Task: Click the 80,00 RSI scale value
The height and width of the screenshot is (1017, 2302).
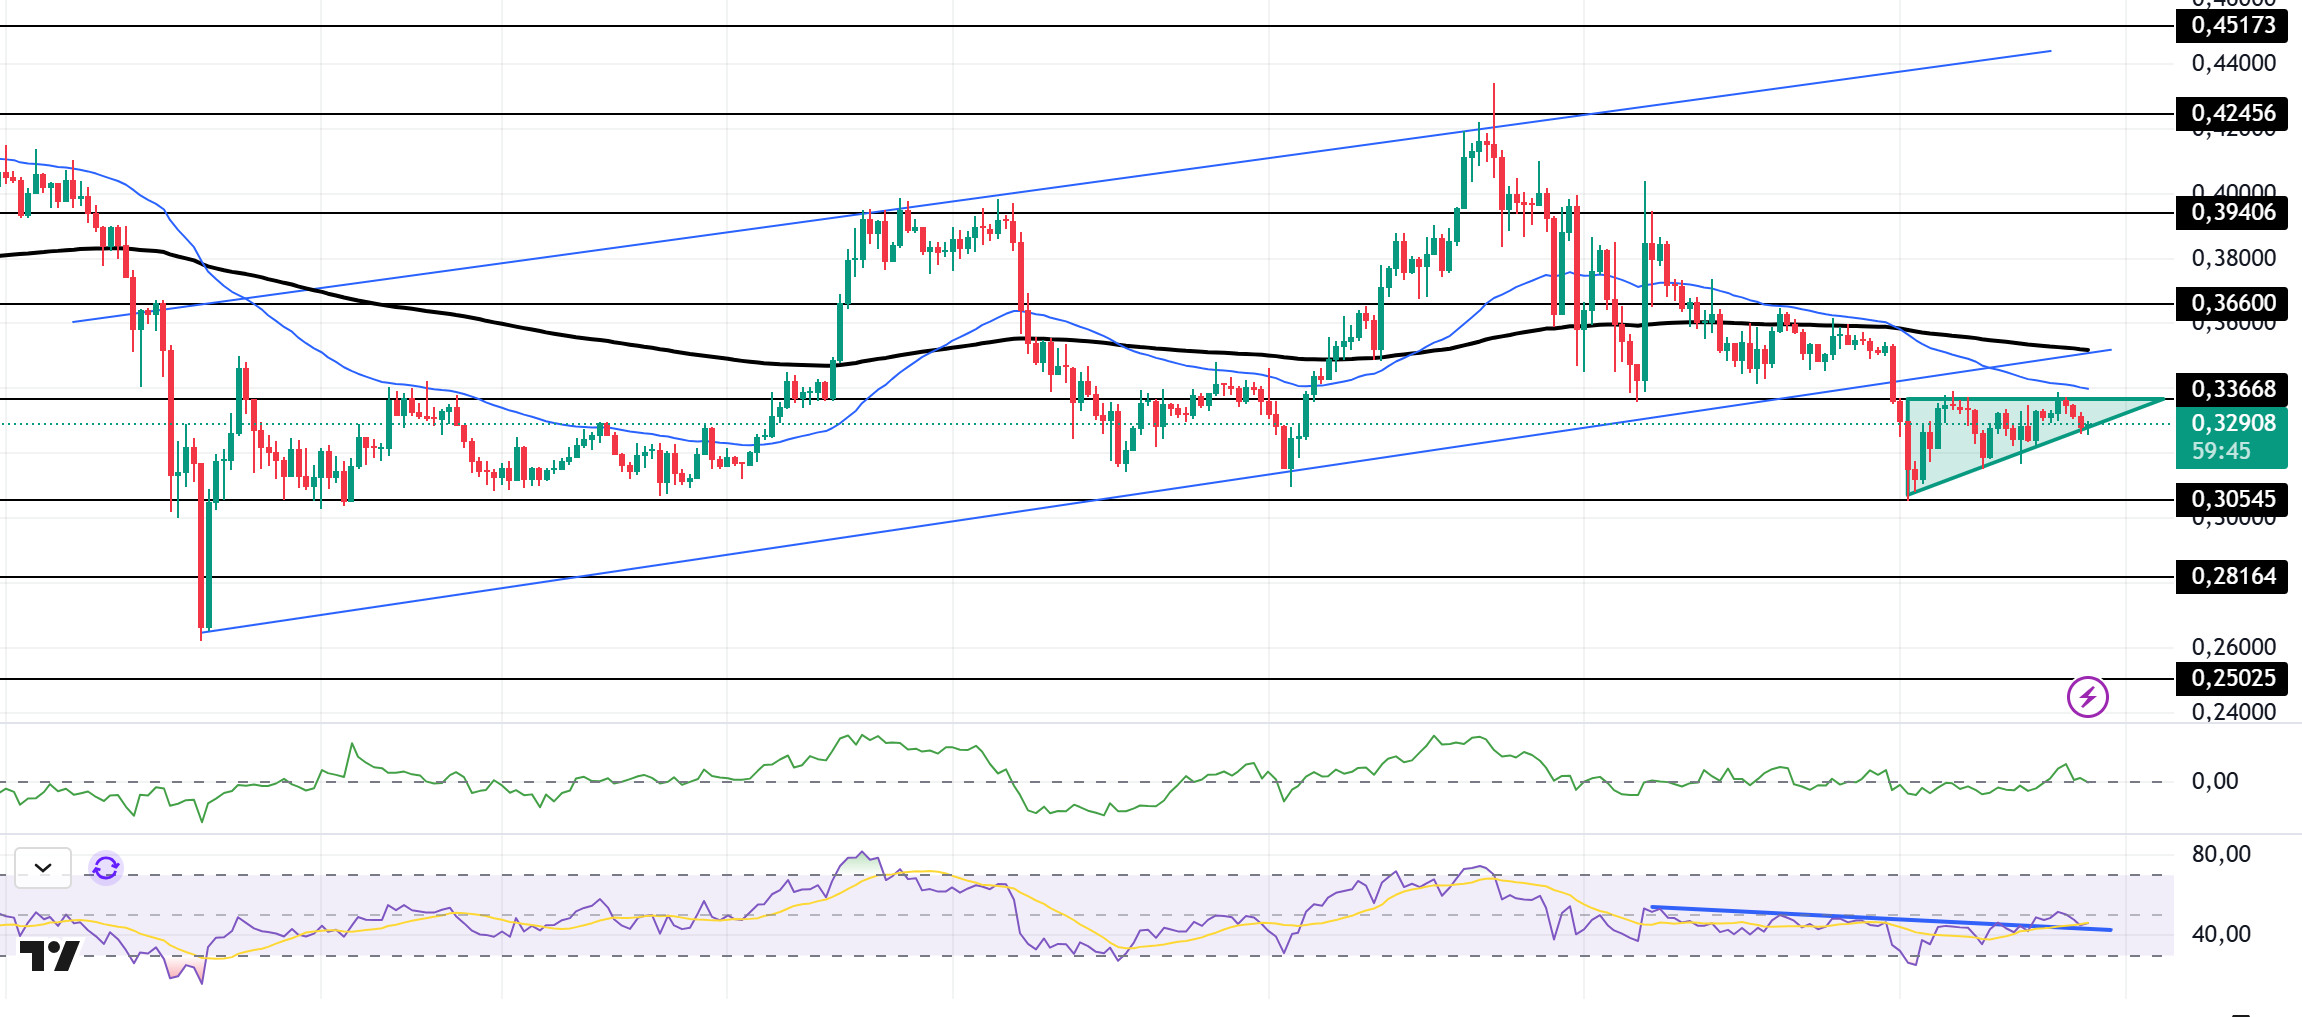Action: click(2221, 854)
